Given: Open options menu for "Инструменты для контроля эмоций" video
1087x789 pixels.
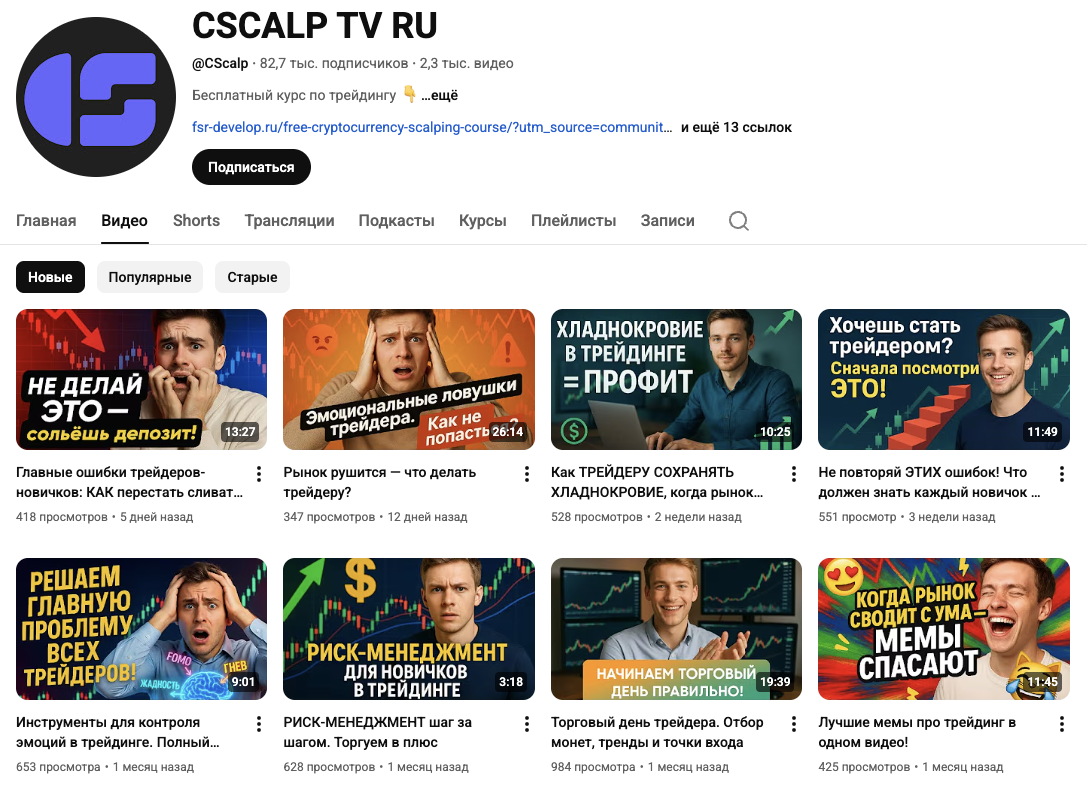Looking at the screenshot, I should pos(259,724).
